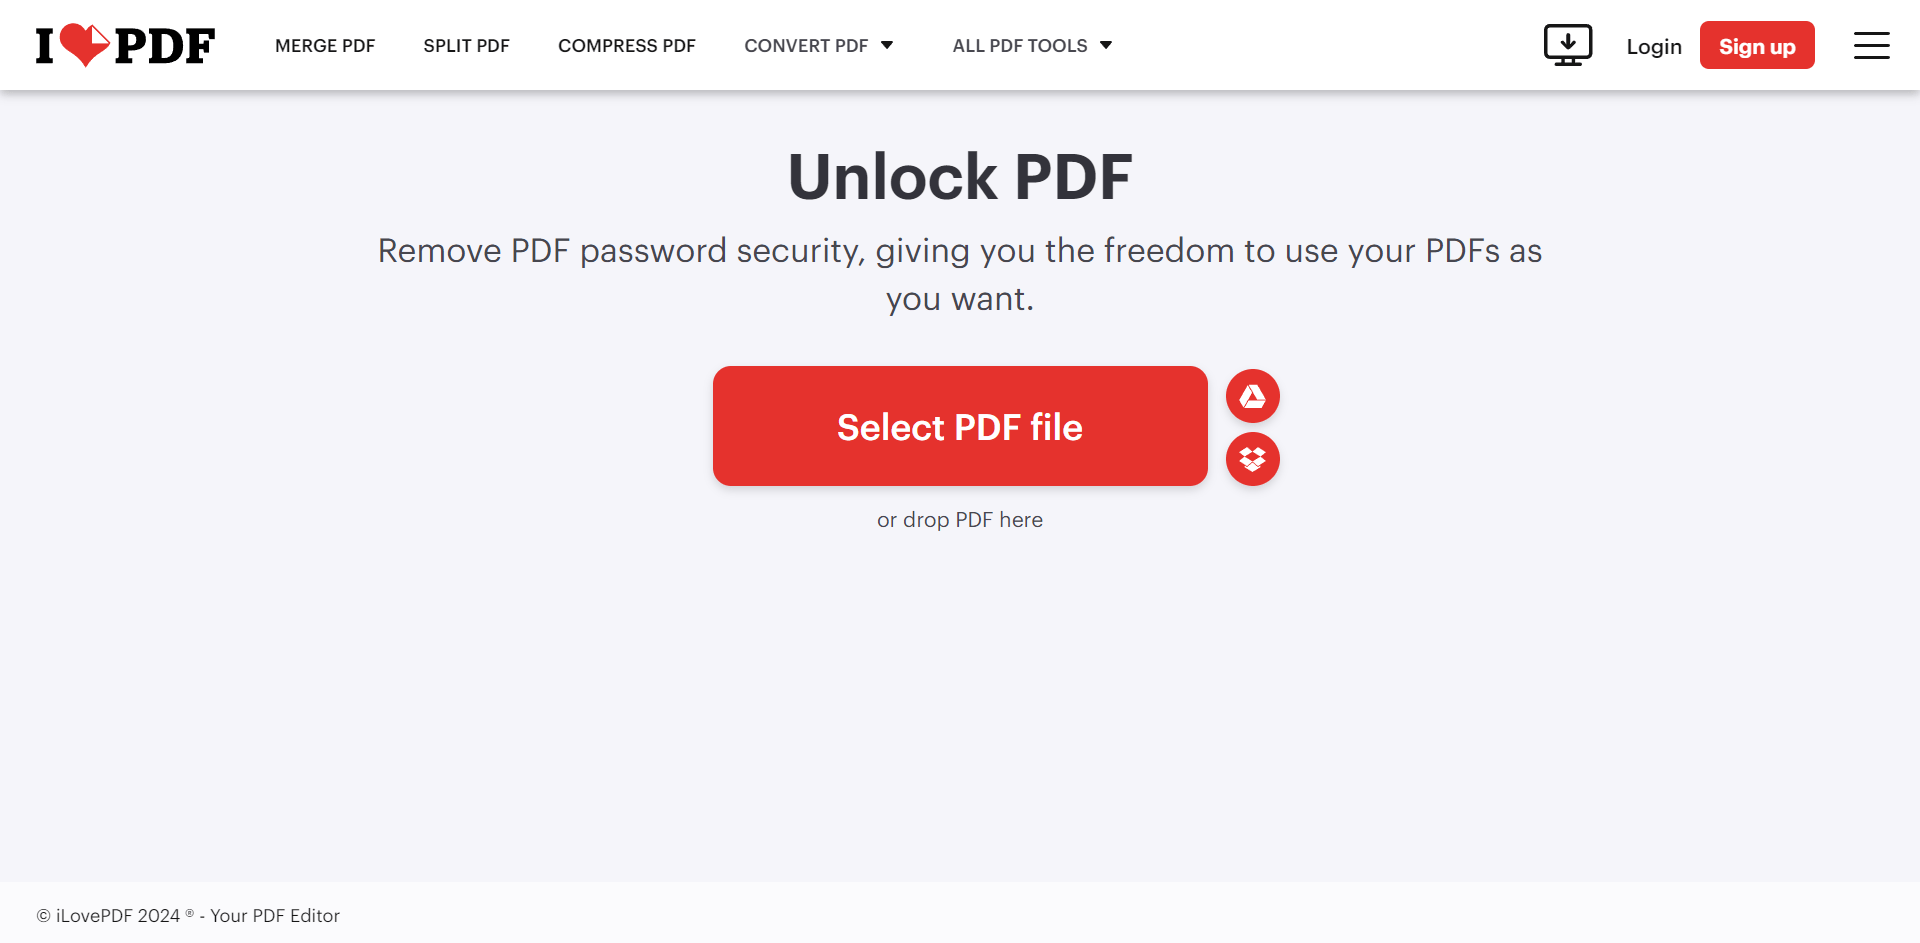
Task: Navigate to SPLIT PDF
Action: pos(466,45)
